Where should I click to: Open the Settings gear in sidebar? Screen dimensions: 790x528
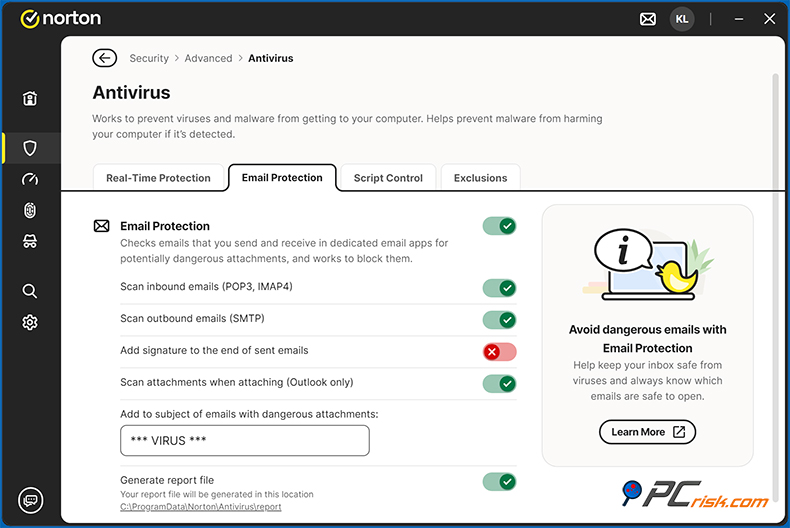[x=30, y=322]
